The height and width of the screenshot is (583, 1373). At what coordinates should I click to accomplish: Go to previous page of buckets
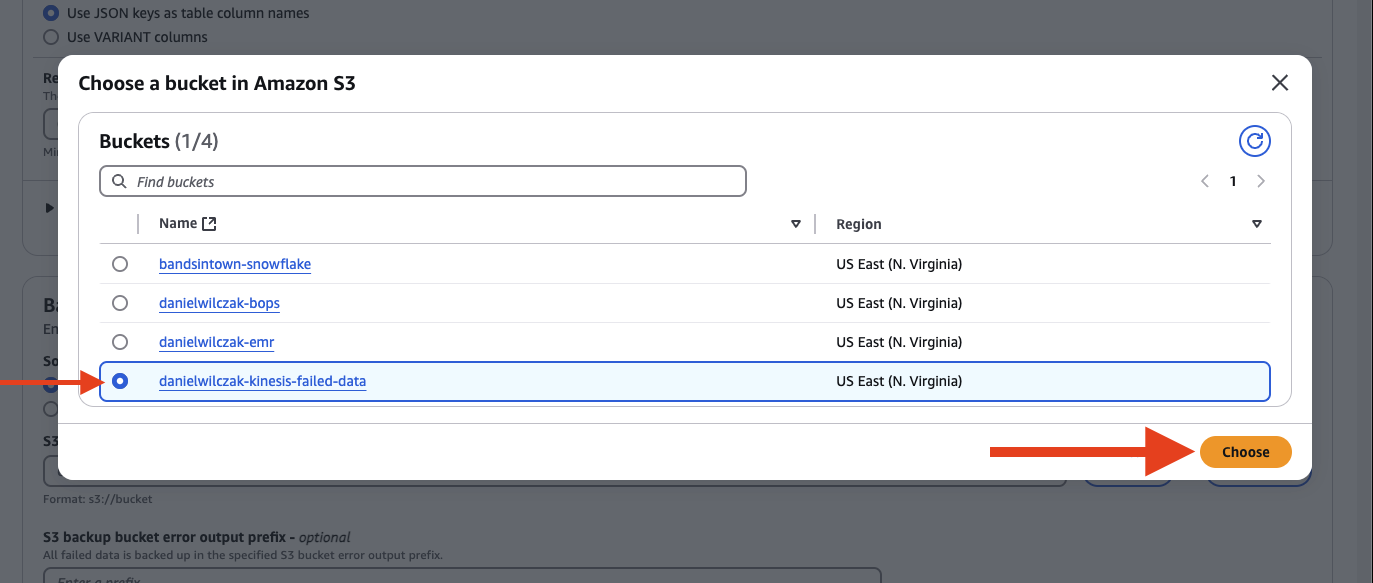click(1205, 181)
